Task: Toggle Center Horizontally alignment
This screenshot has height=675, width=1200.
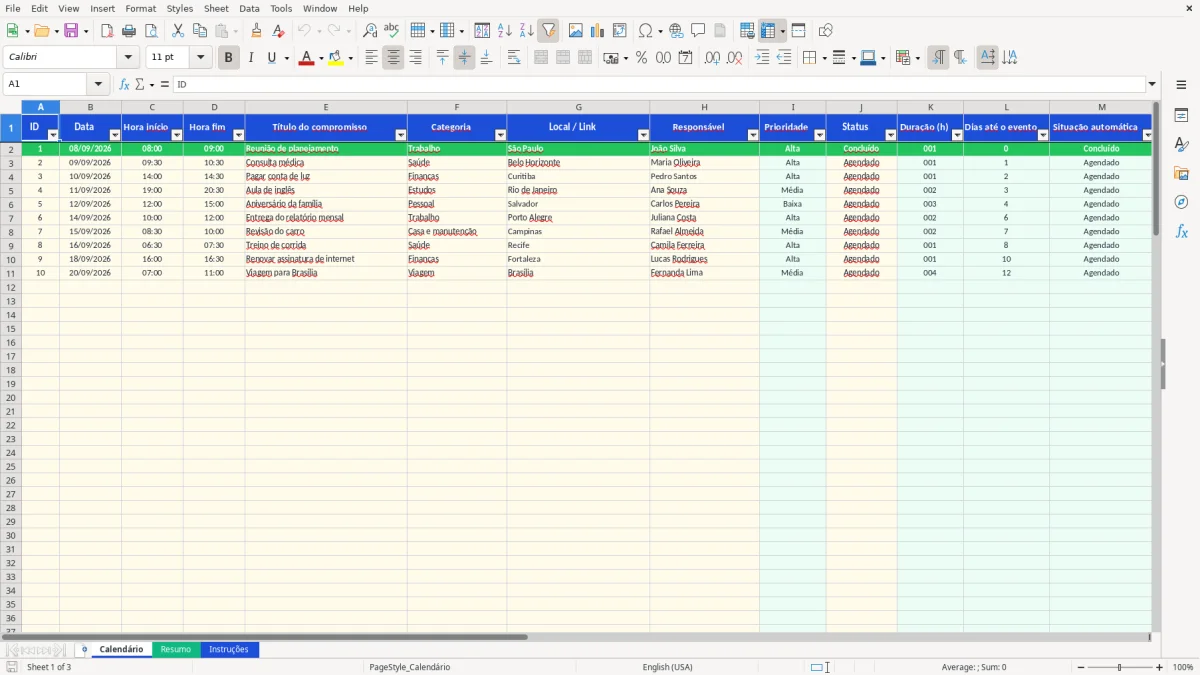Action: pyautogui.click(x=393, y=58)
